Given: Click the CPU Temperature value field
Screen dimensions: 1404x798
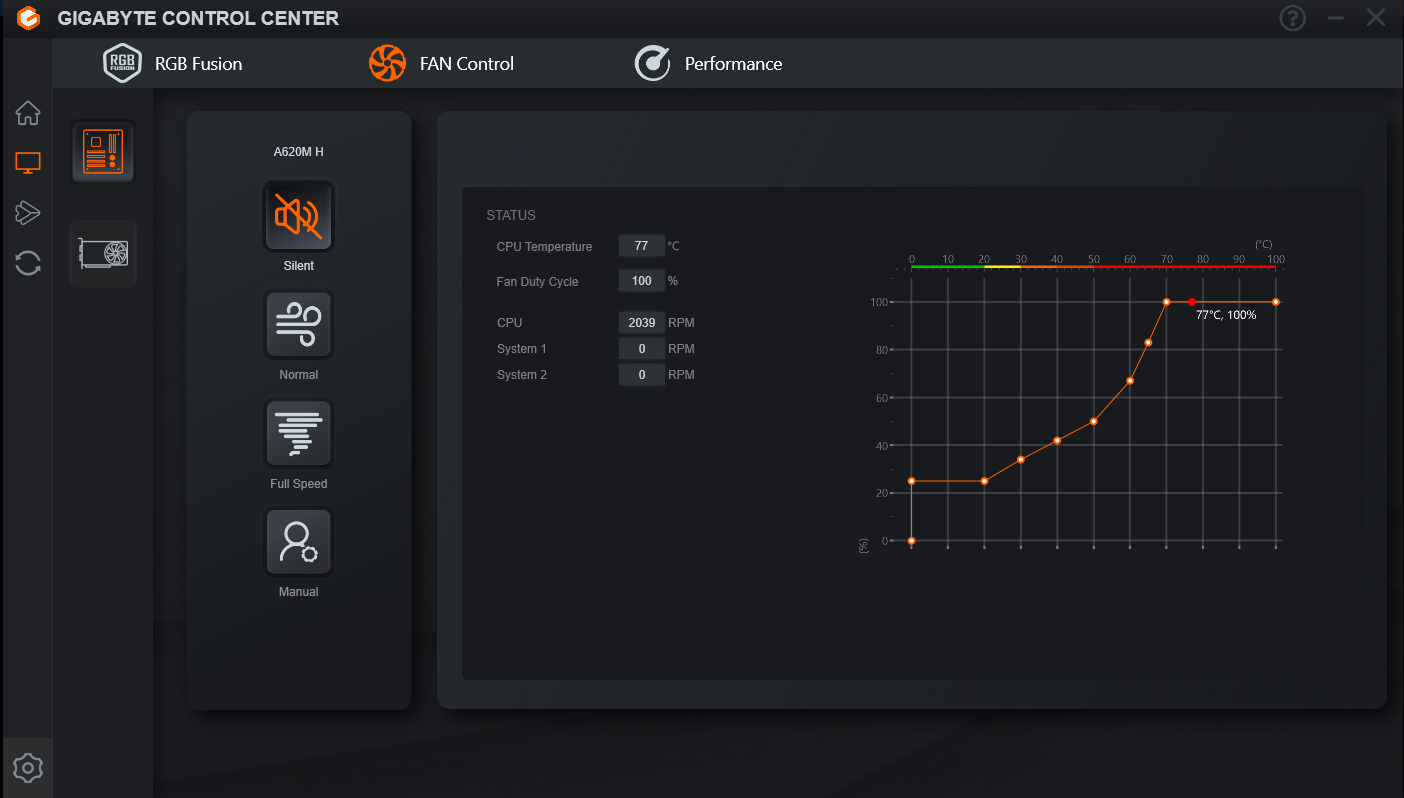Looking at the screenshot, I should point(641,246).
